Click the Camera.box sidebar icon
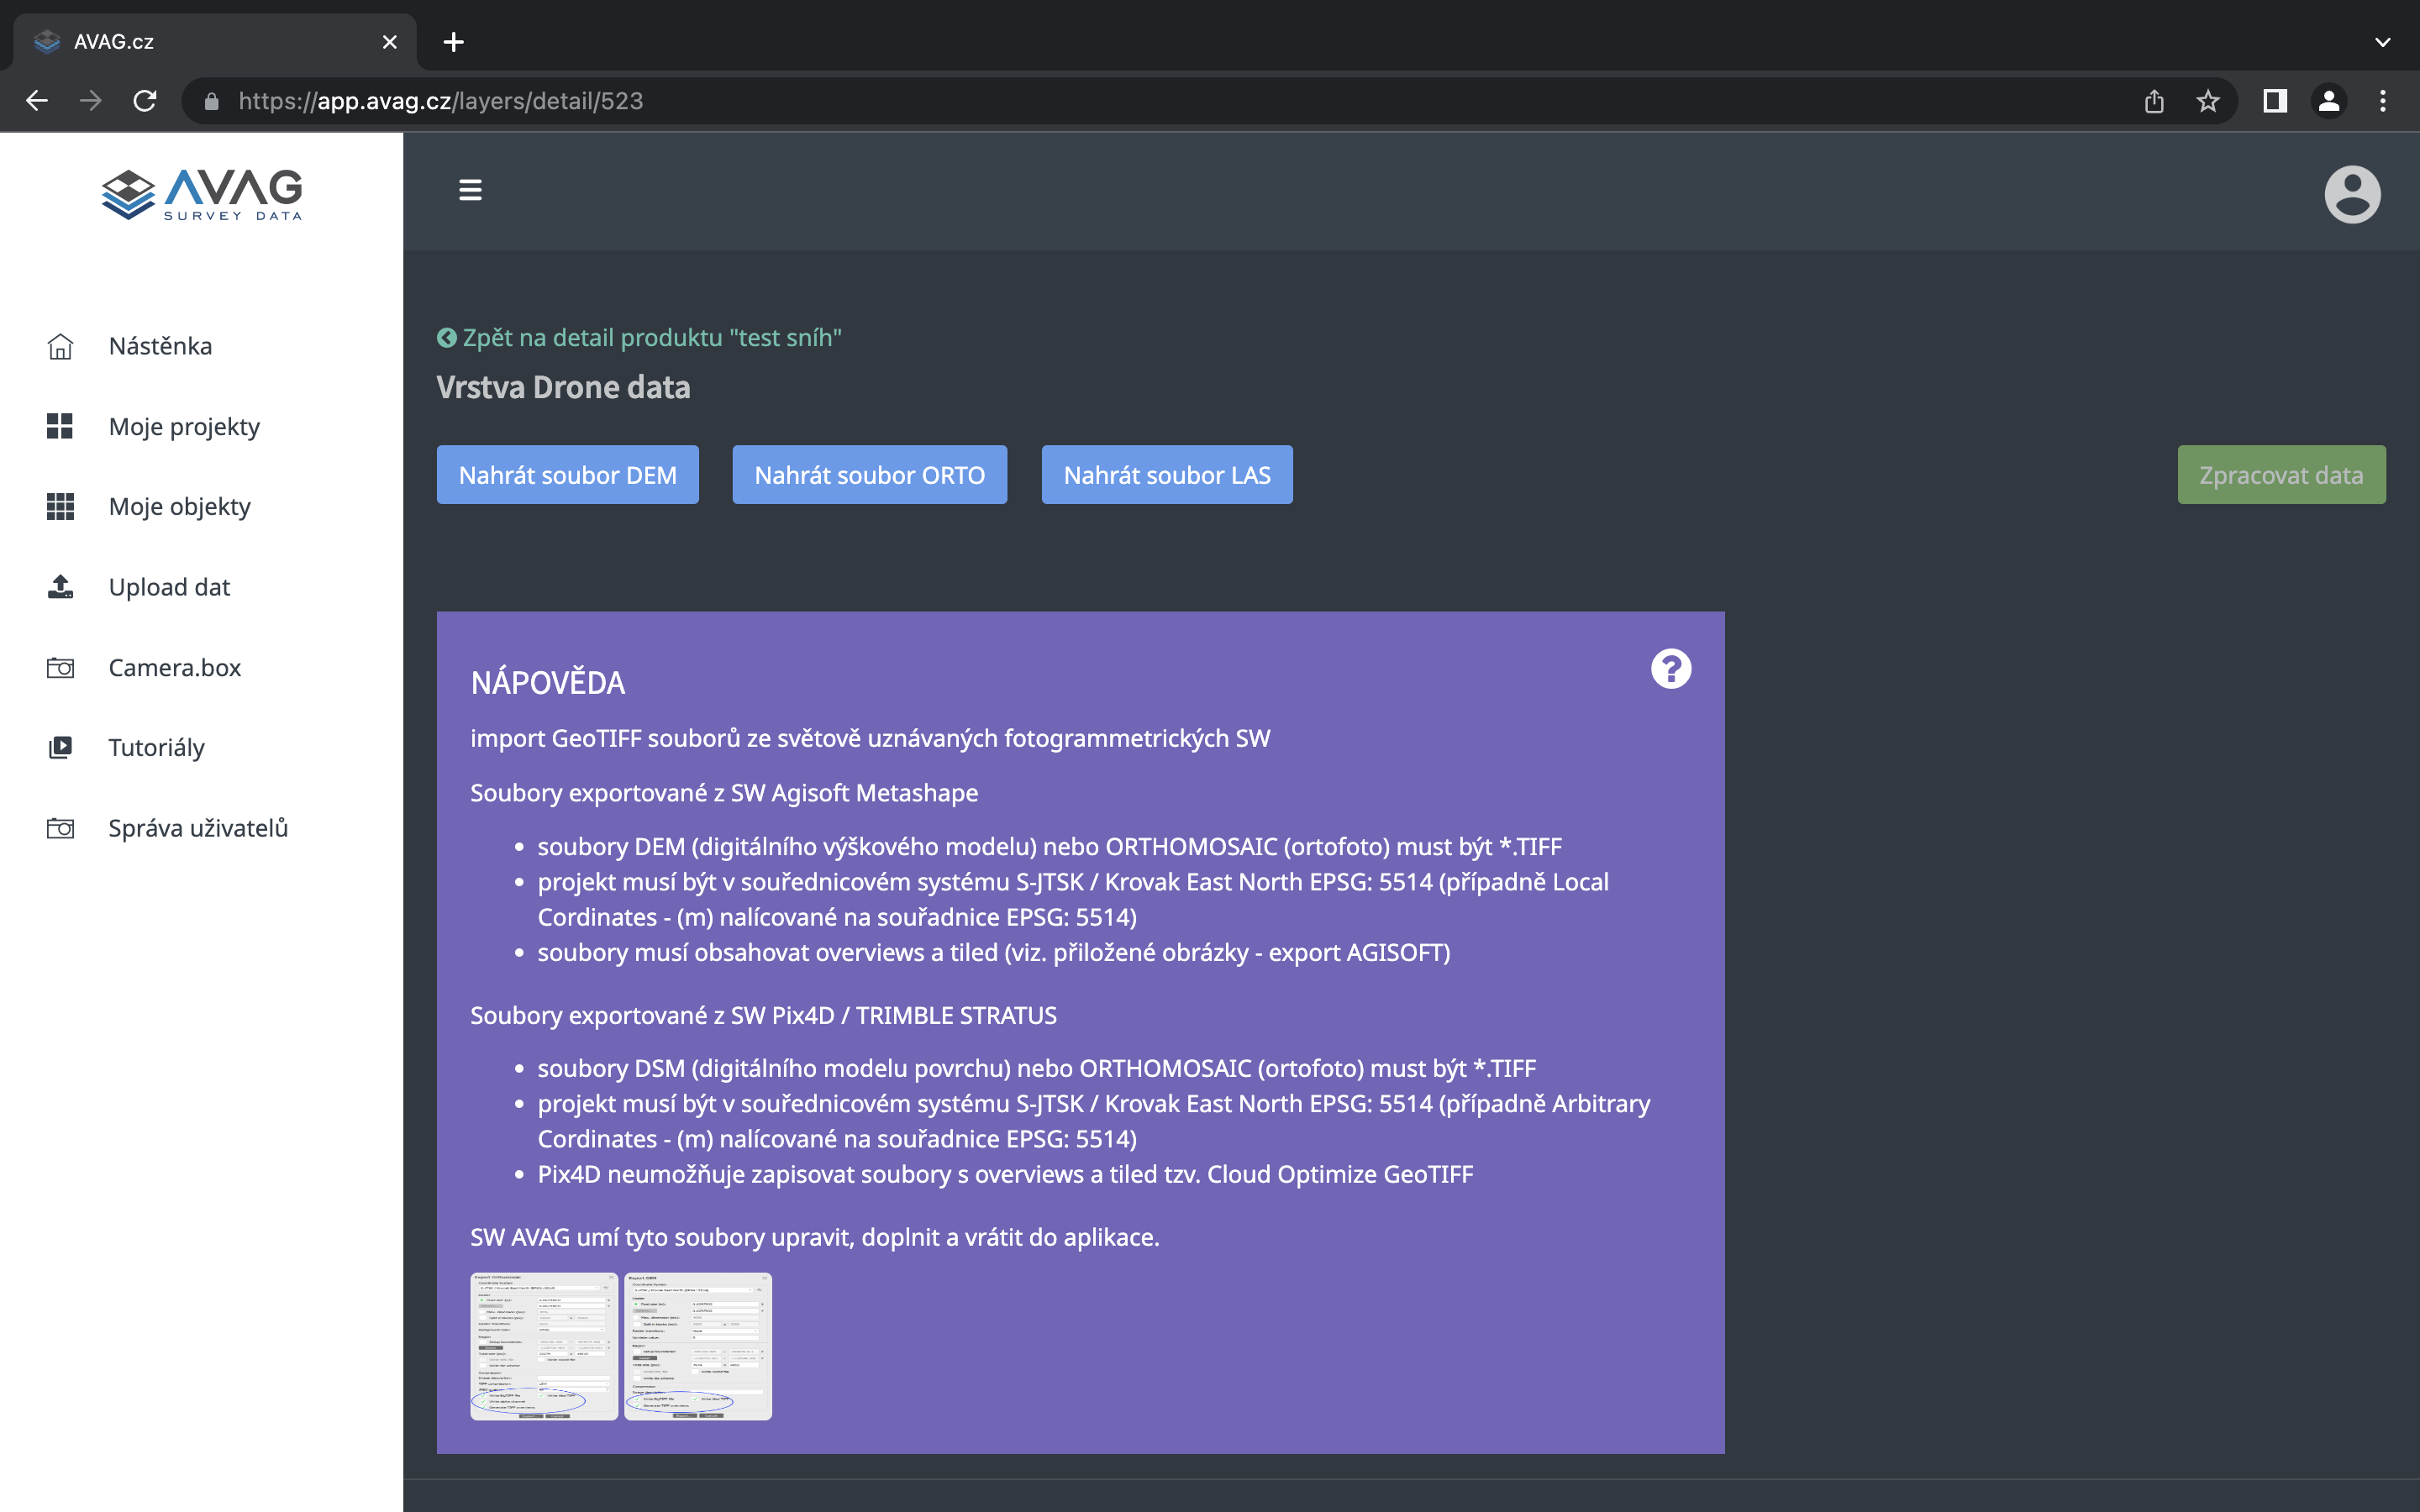2420x1512 pixels. tap(60, 667)
